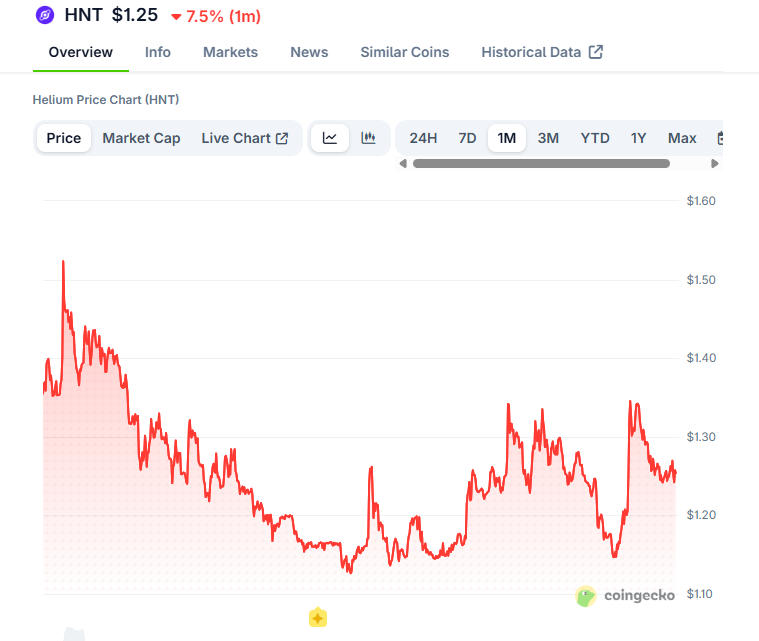
Task: Click the yellow sparkle marker below chart
Action: (318, 618)
